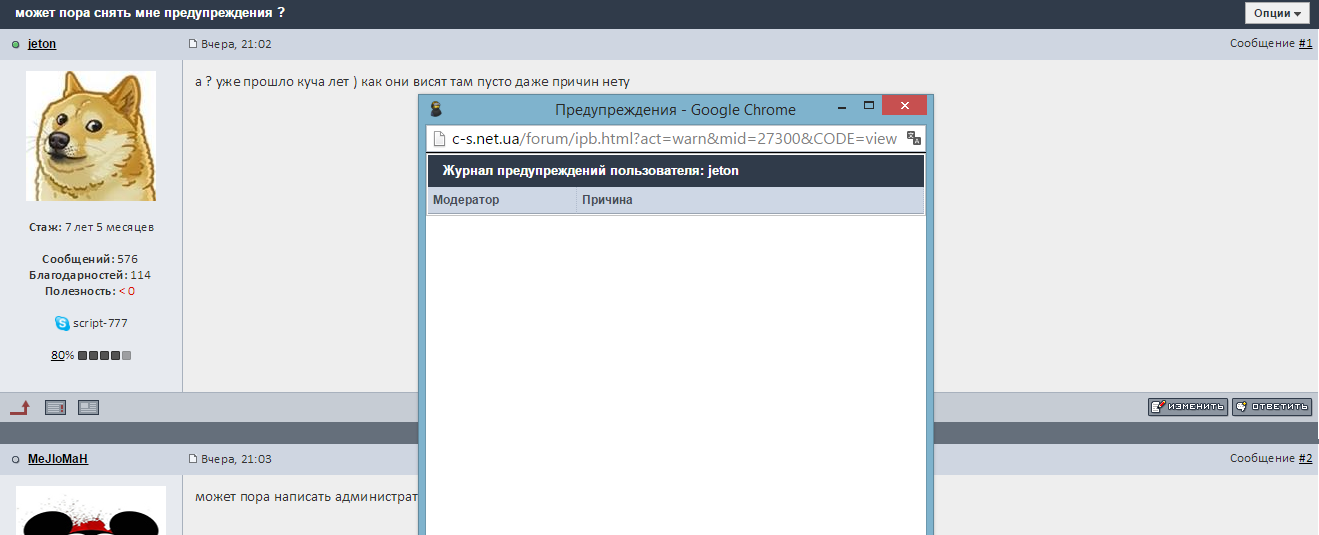Click MeJIoMaH's avatar image
This screenshot has height=535, width=1319.
point(91,510)
